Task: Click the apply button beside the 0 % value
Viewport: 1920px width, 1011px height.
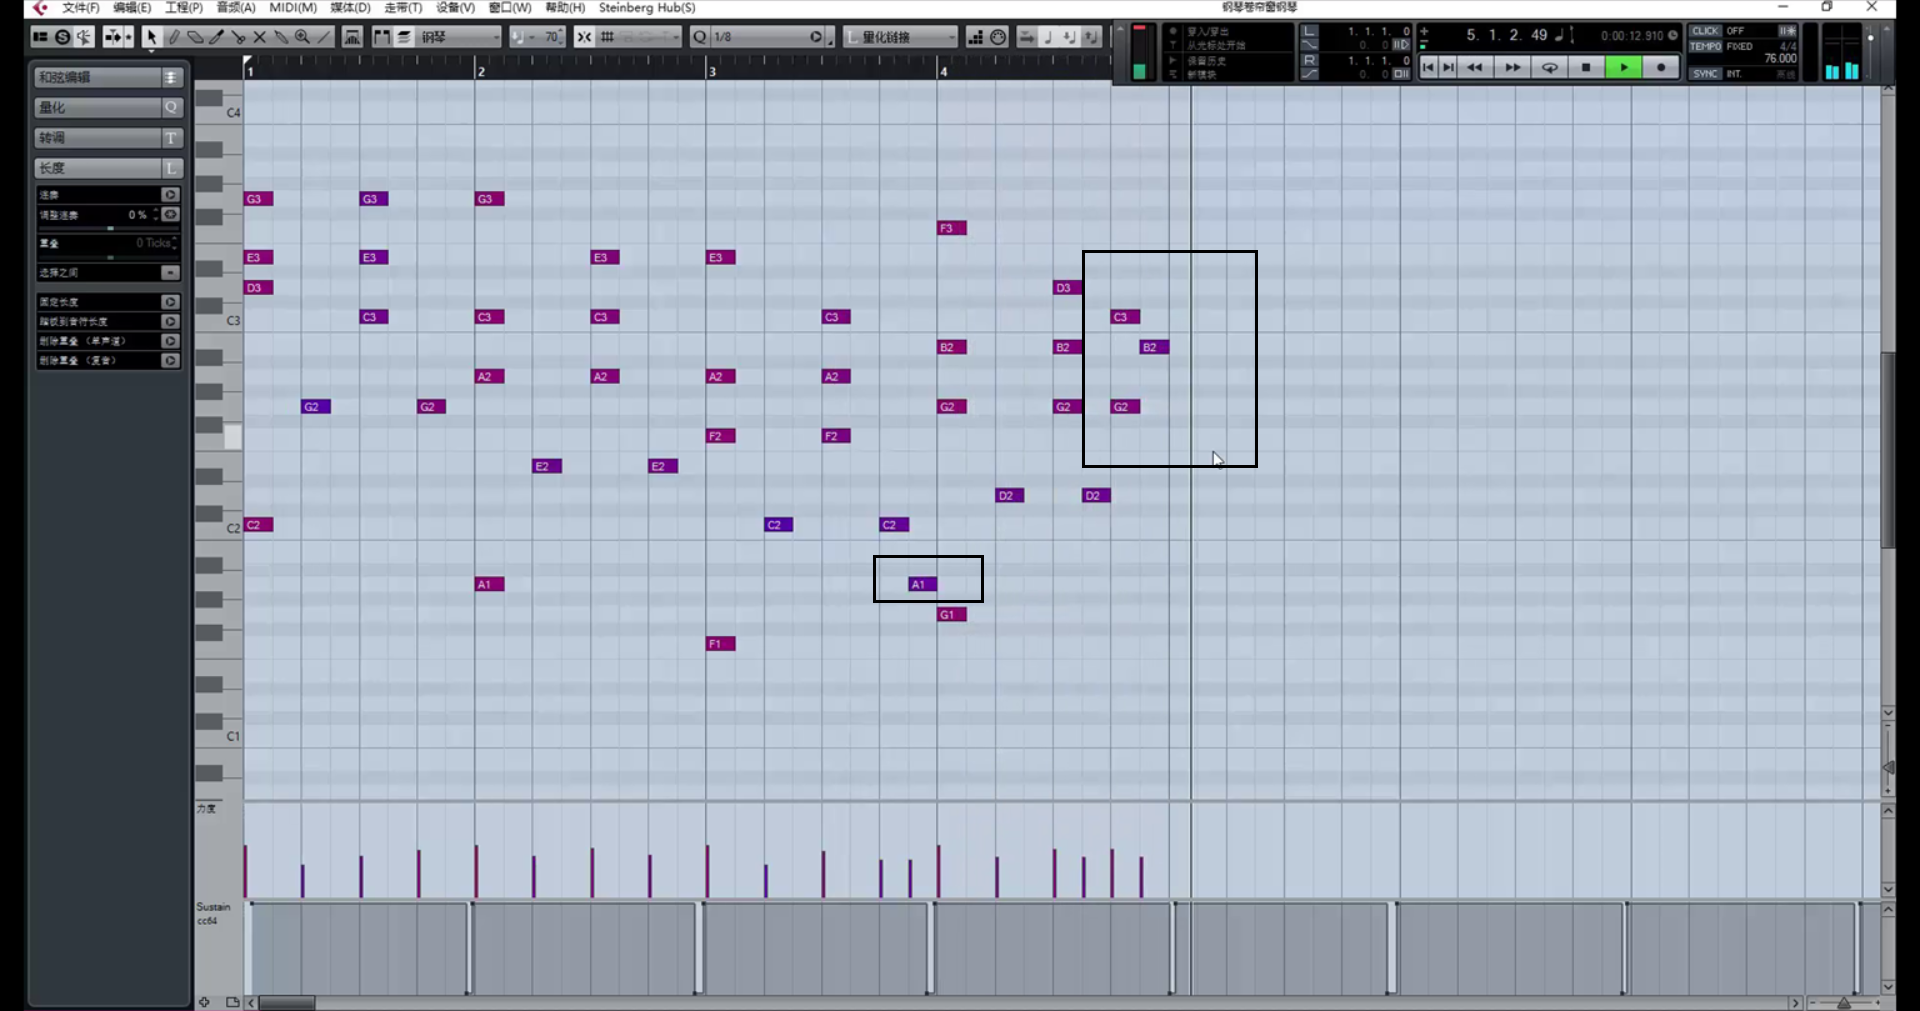Action: coord(170,215)
